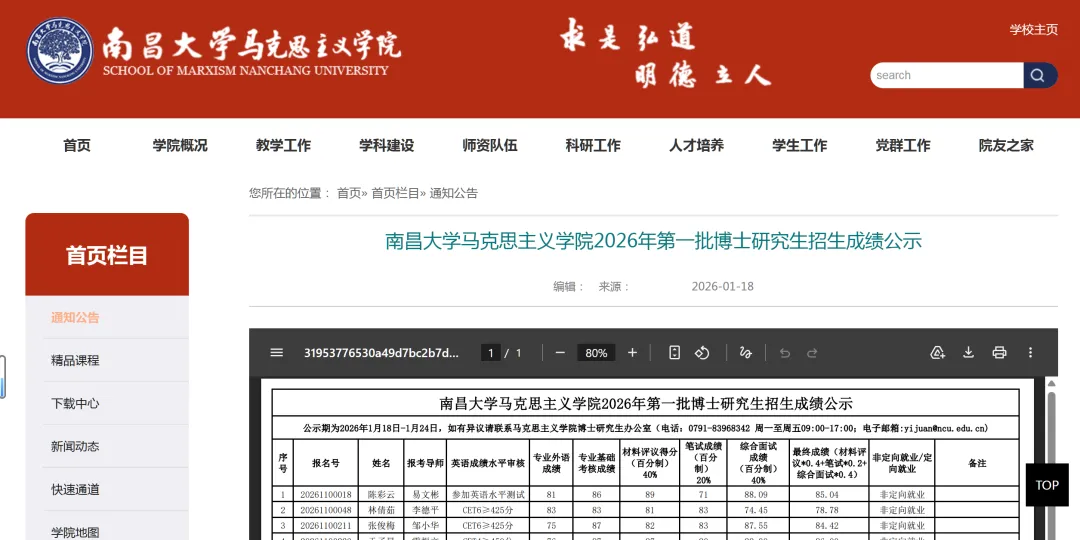Open the PDF viewer sidebar menu icon
Image resolution: width=1080 pixels, height=540 pixels.
277,353
